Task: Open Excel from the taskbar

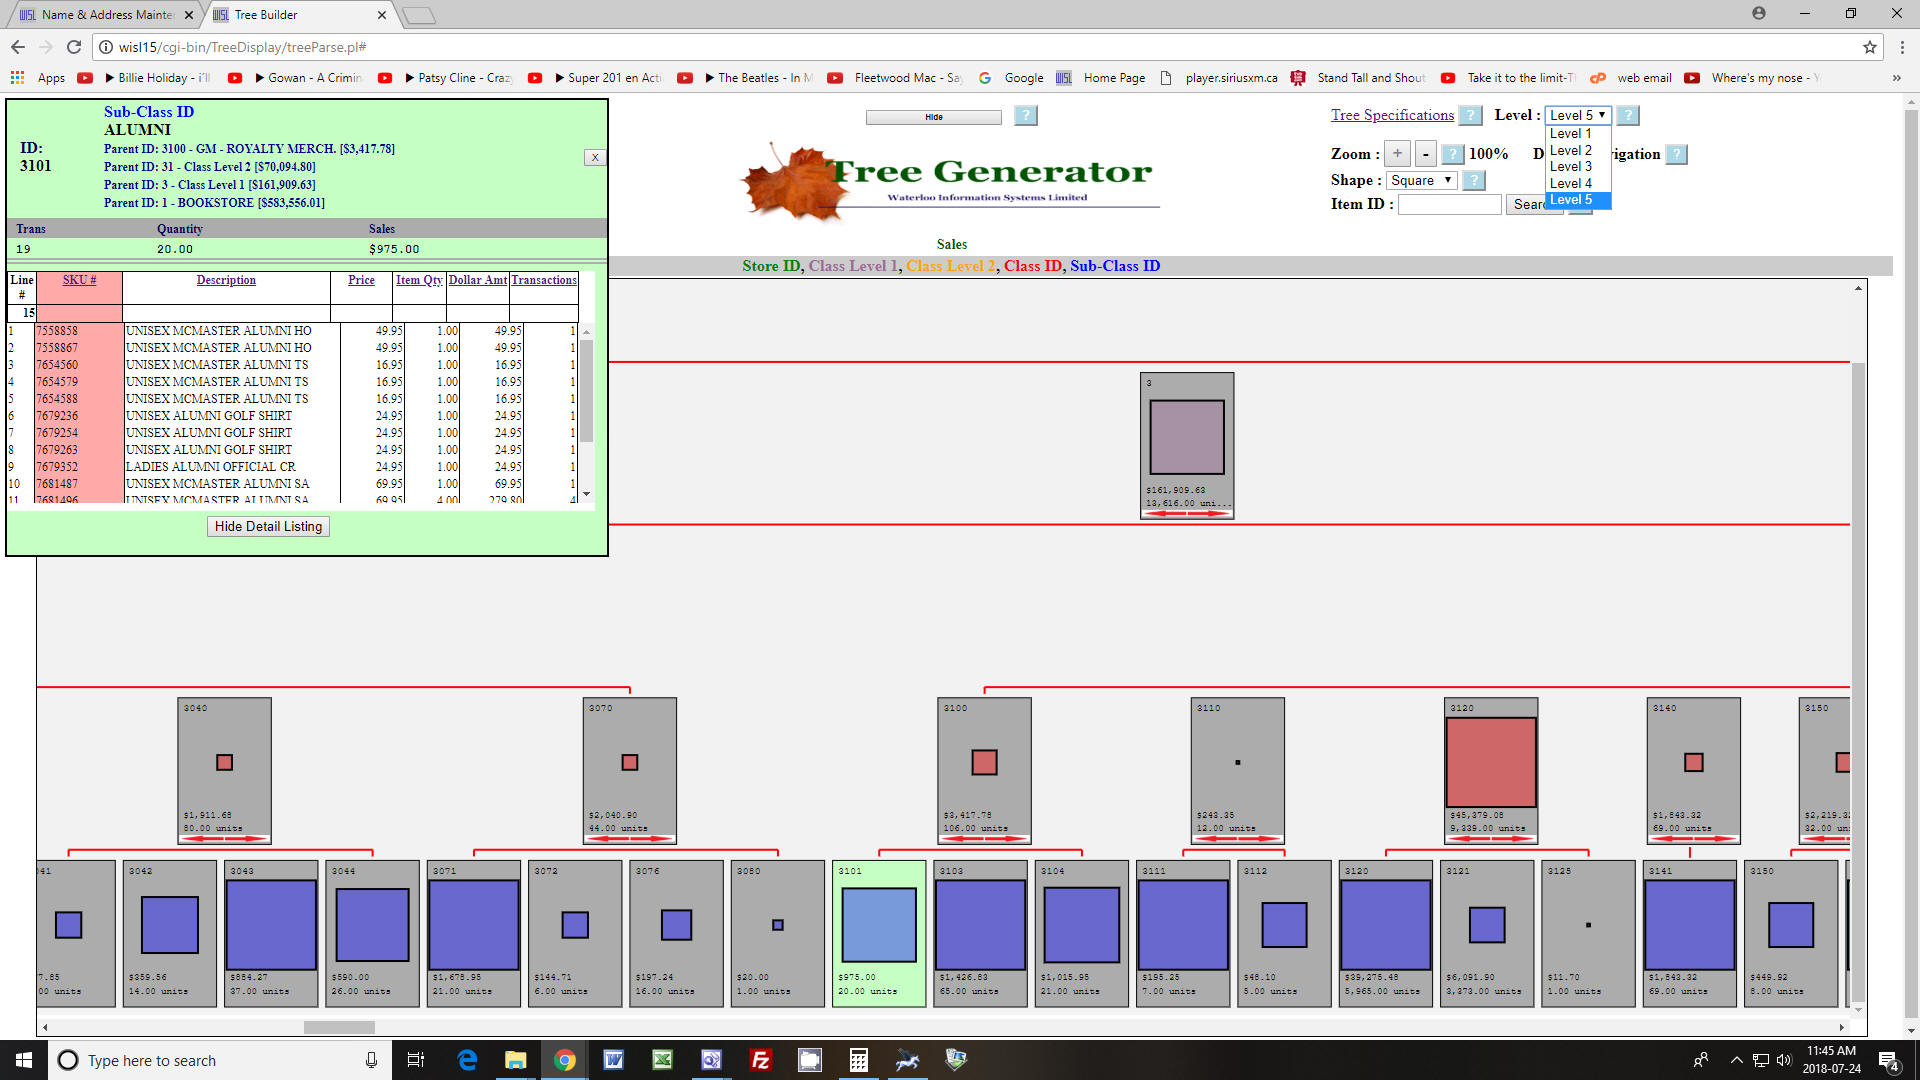Action: pyautogui.click(x=662, y=1060)
